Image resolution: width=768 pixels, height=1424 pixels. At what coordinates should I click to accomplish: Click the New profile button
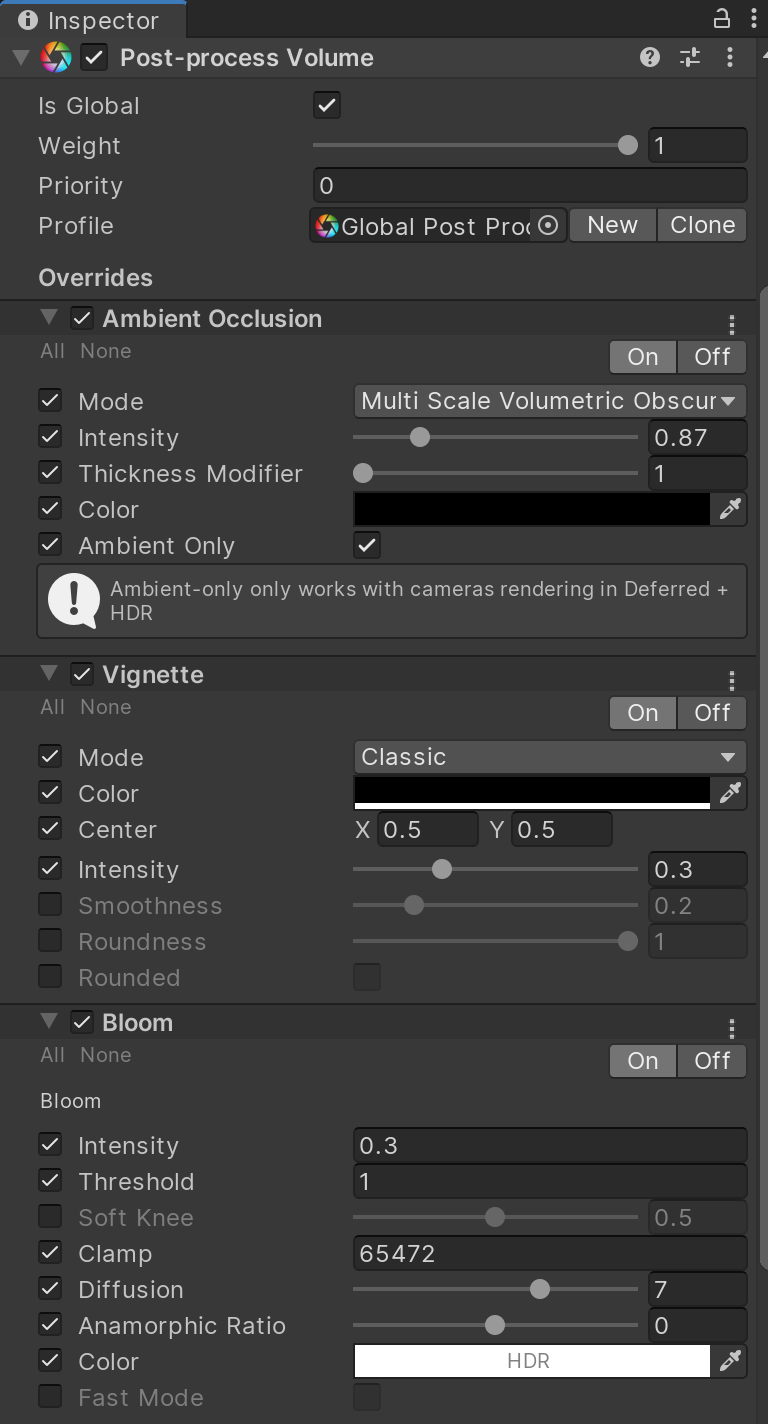pyautogui.click(x=612, y=224)
